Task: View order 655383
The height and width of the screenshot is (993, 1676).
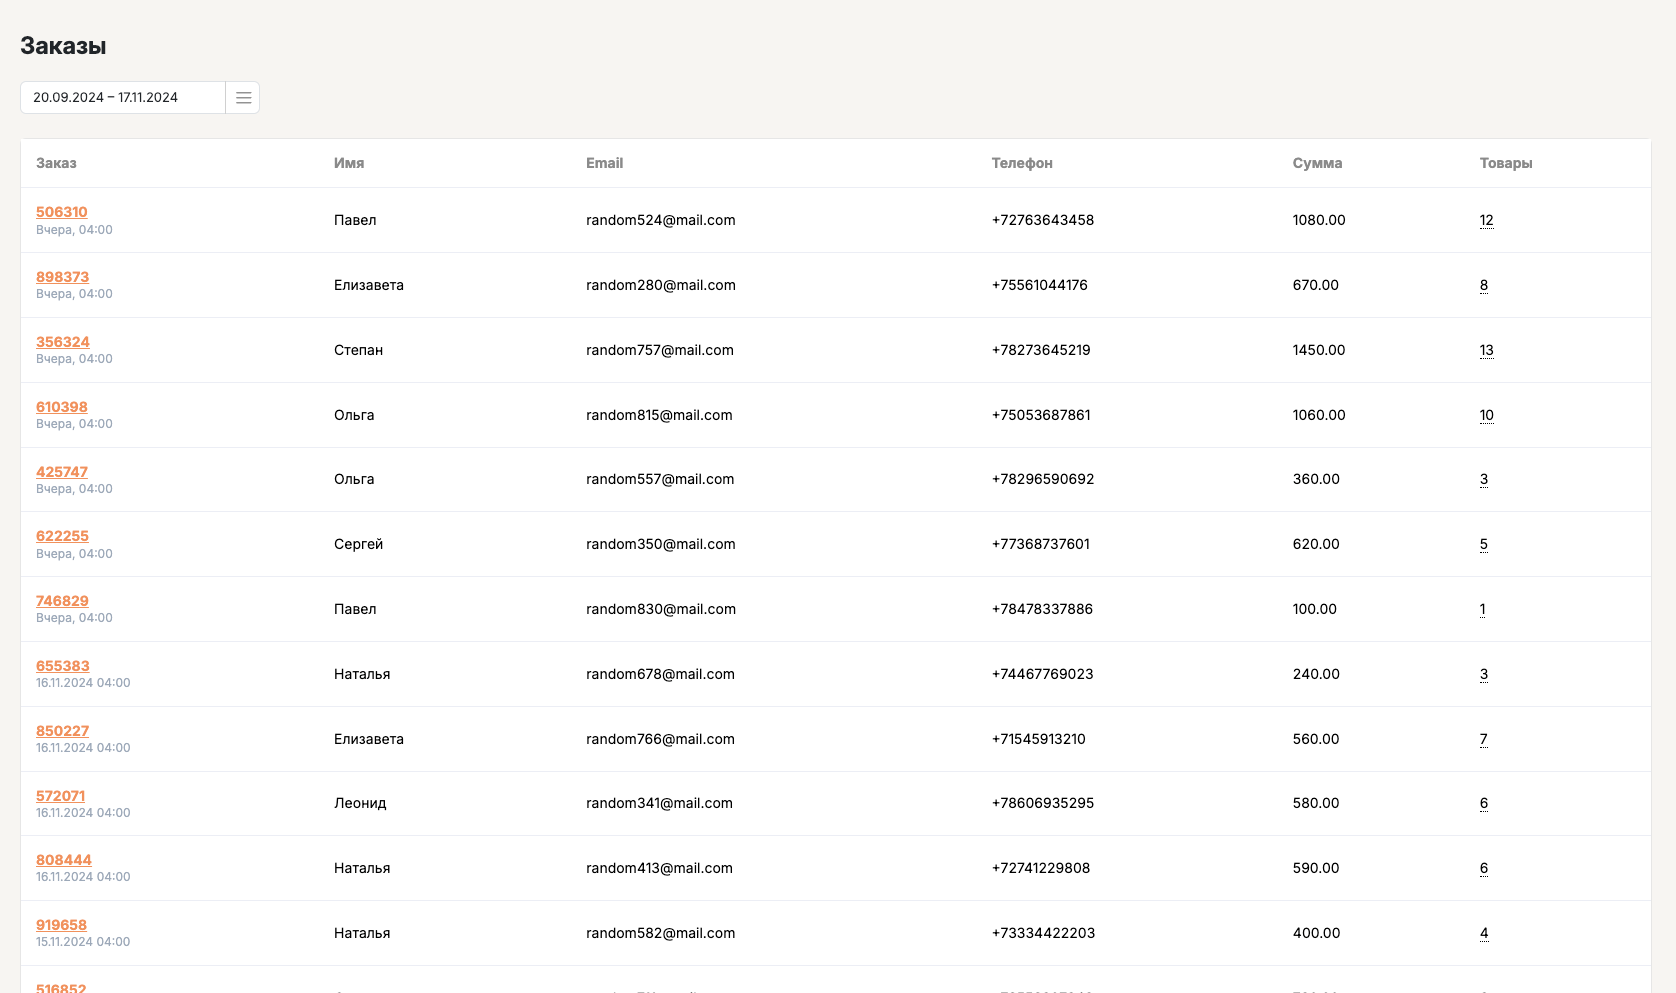Action: 63,666
